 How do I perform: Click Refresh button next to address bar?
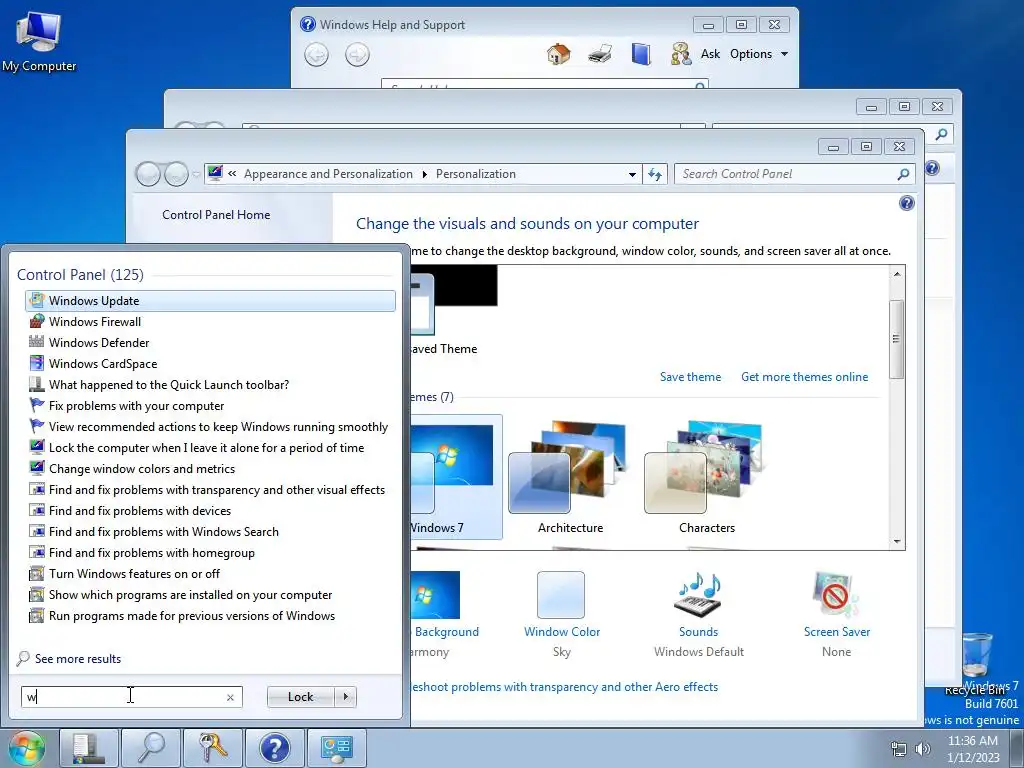(655, 174)
